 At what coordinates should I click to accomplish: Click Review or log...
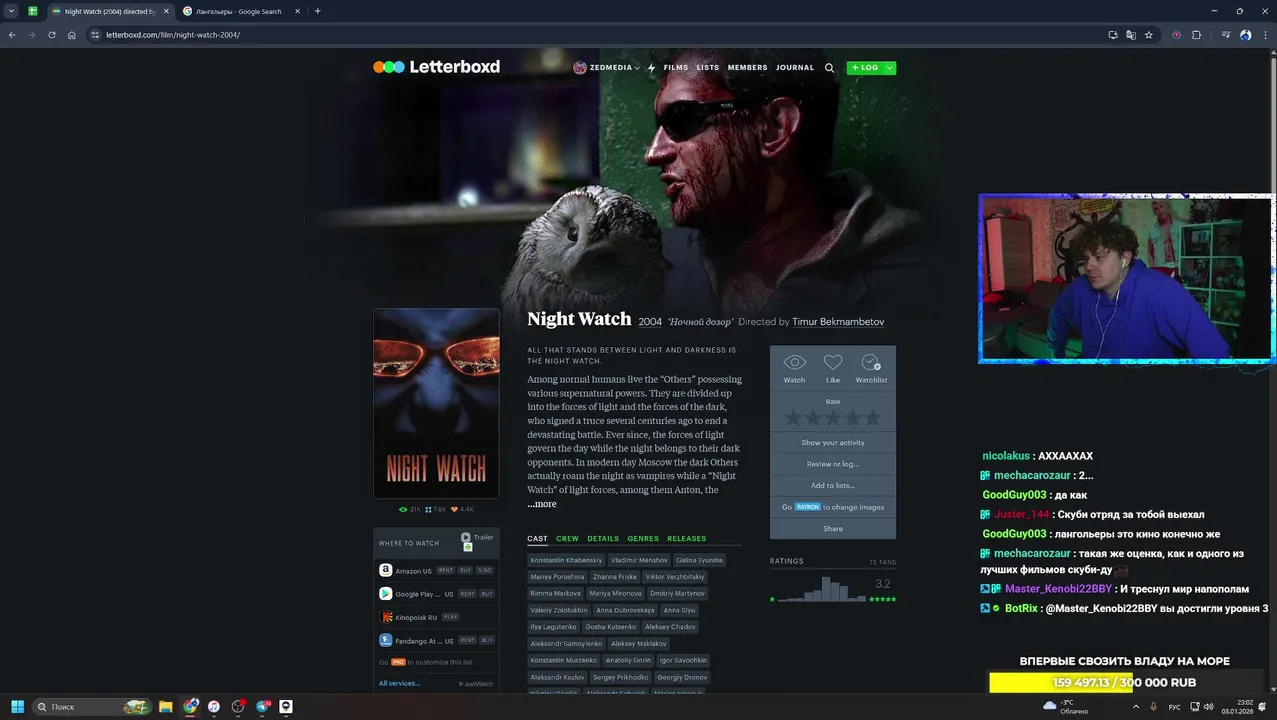coord(833,464)
